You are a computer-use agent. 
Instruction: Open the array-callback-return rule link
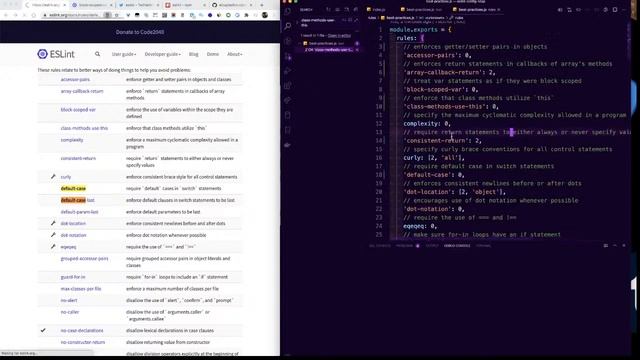82,91
